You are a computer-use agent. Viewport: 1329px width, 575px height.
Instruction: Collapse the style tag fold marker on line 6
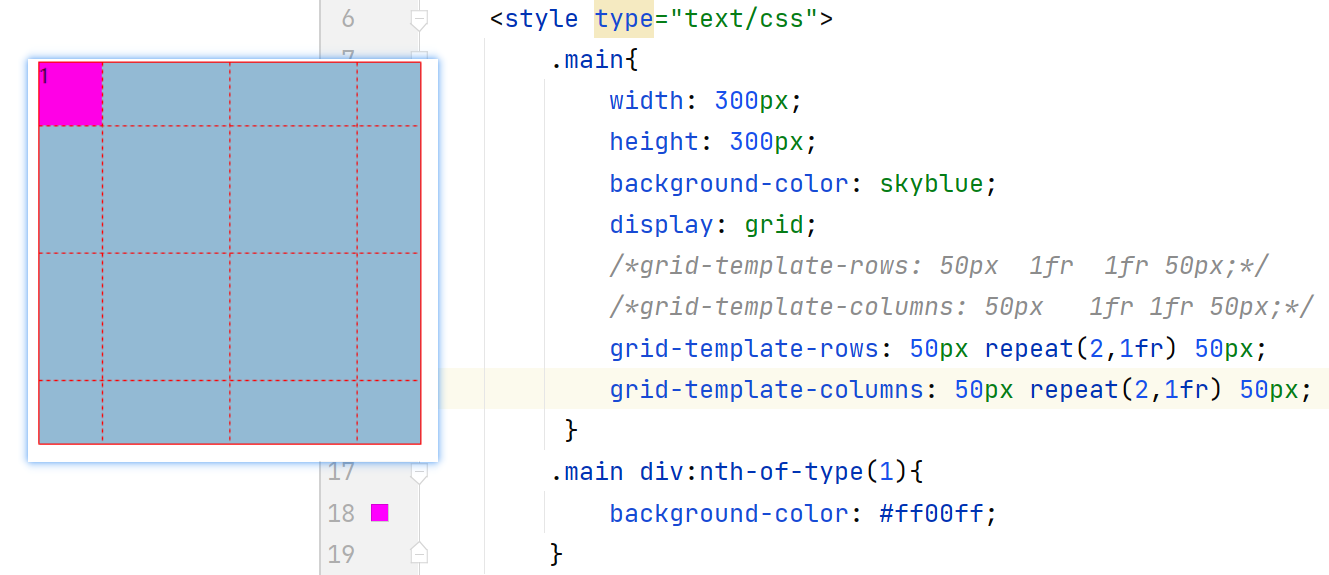click(x=419, y=19)
